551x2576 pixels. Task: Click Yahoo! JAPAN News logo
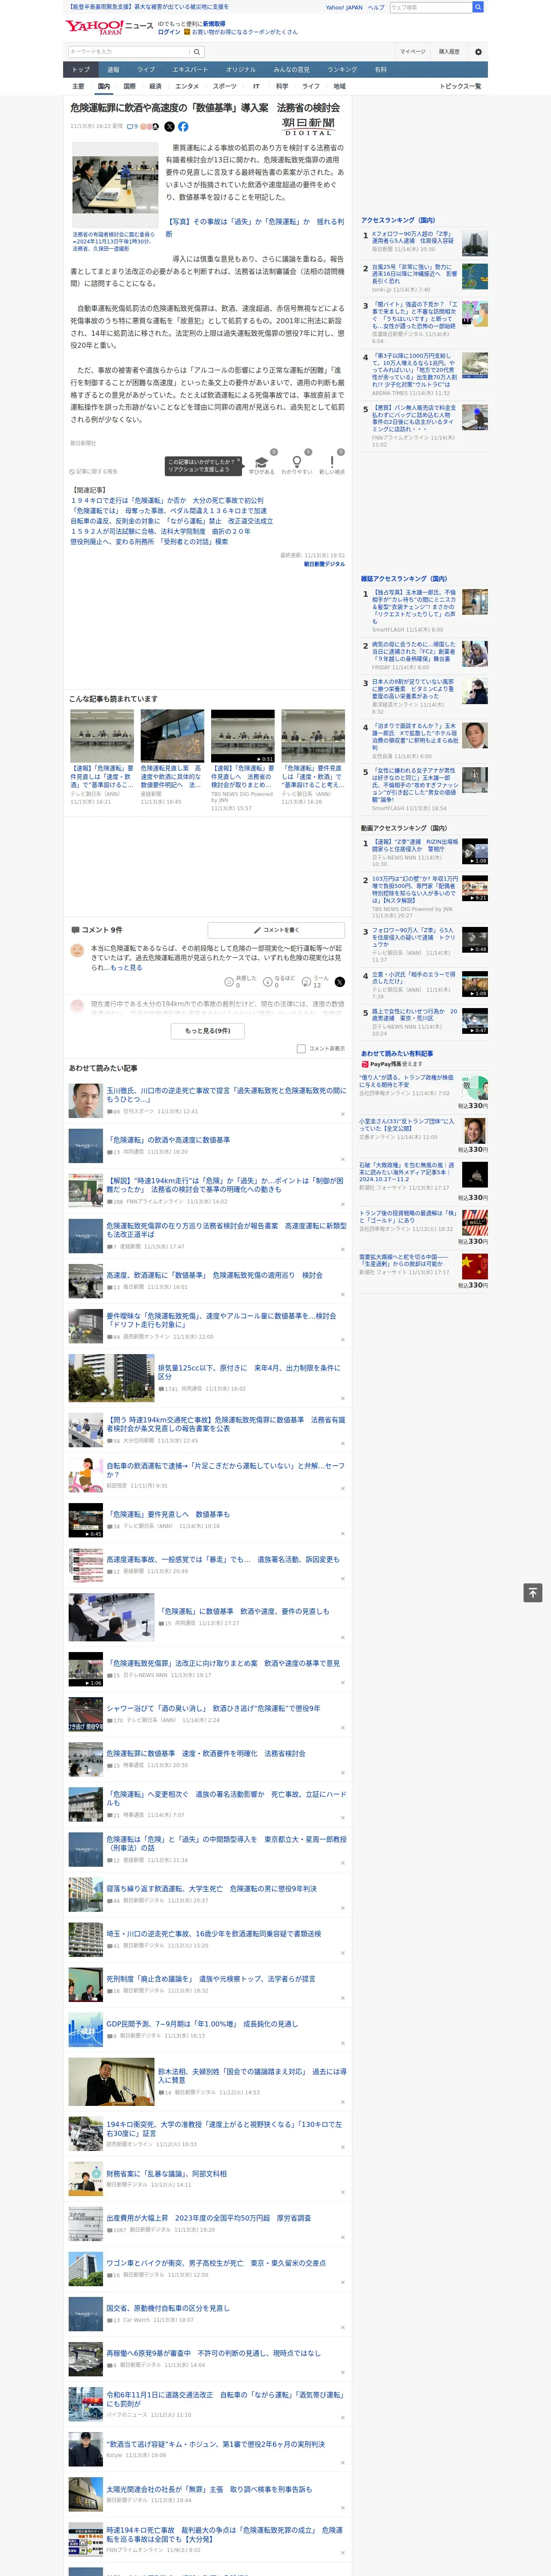click(x=110, y=27)
